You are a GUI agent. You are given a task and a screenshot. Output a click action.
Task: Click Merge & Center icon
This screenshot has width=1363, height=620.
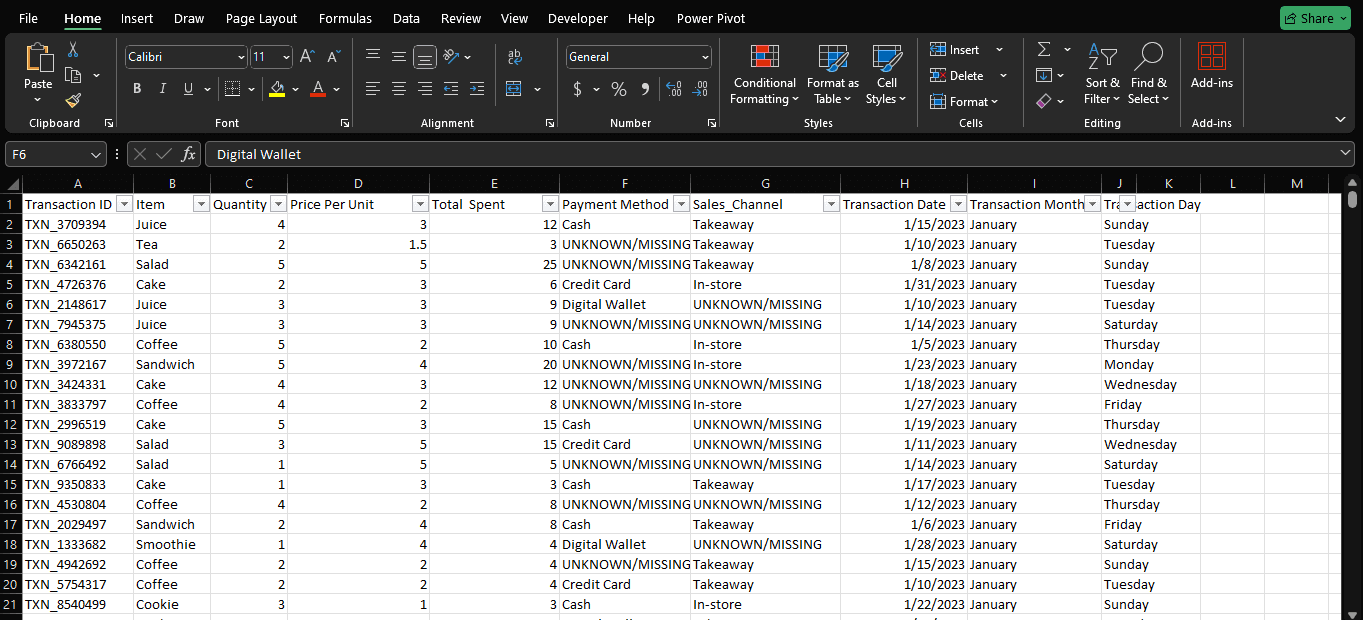[x=514, y=89]
